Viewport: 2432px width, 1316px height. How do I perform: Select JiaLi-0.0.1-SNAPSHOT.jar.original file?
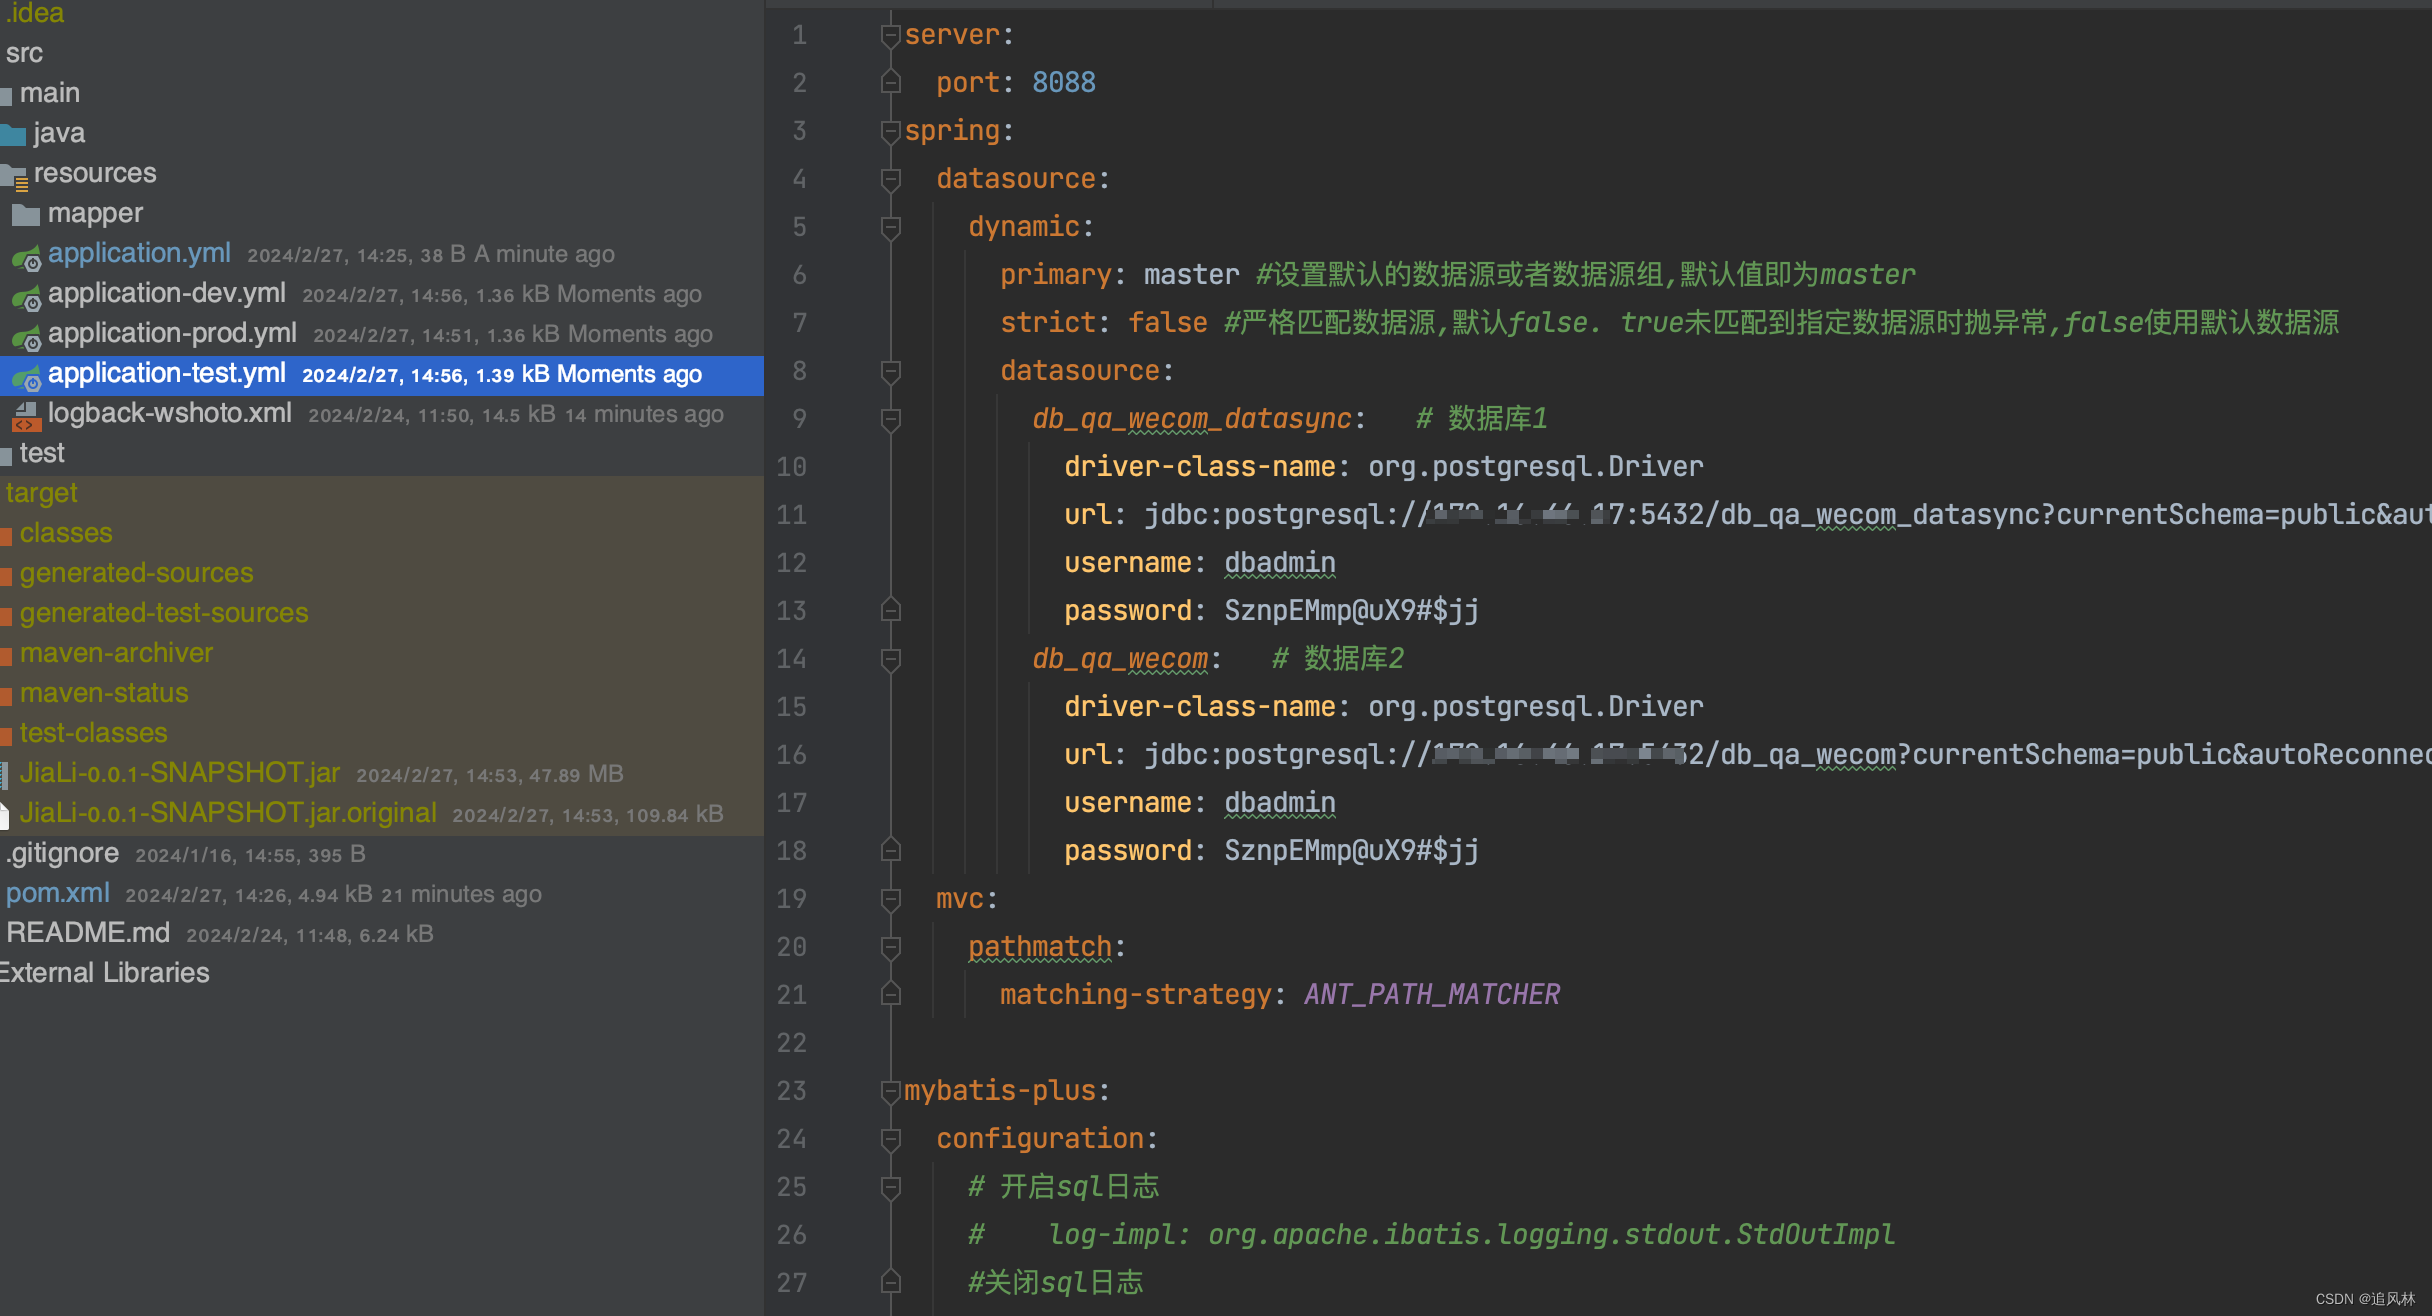[x=228, y=813]
